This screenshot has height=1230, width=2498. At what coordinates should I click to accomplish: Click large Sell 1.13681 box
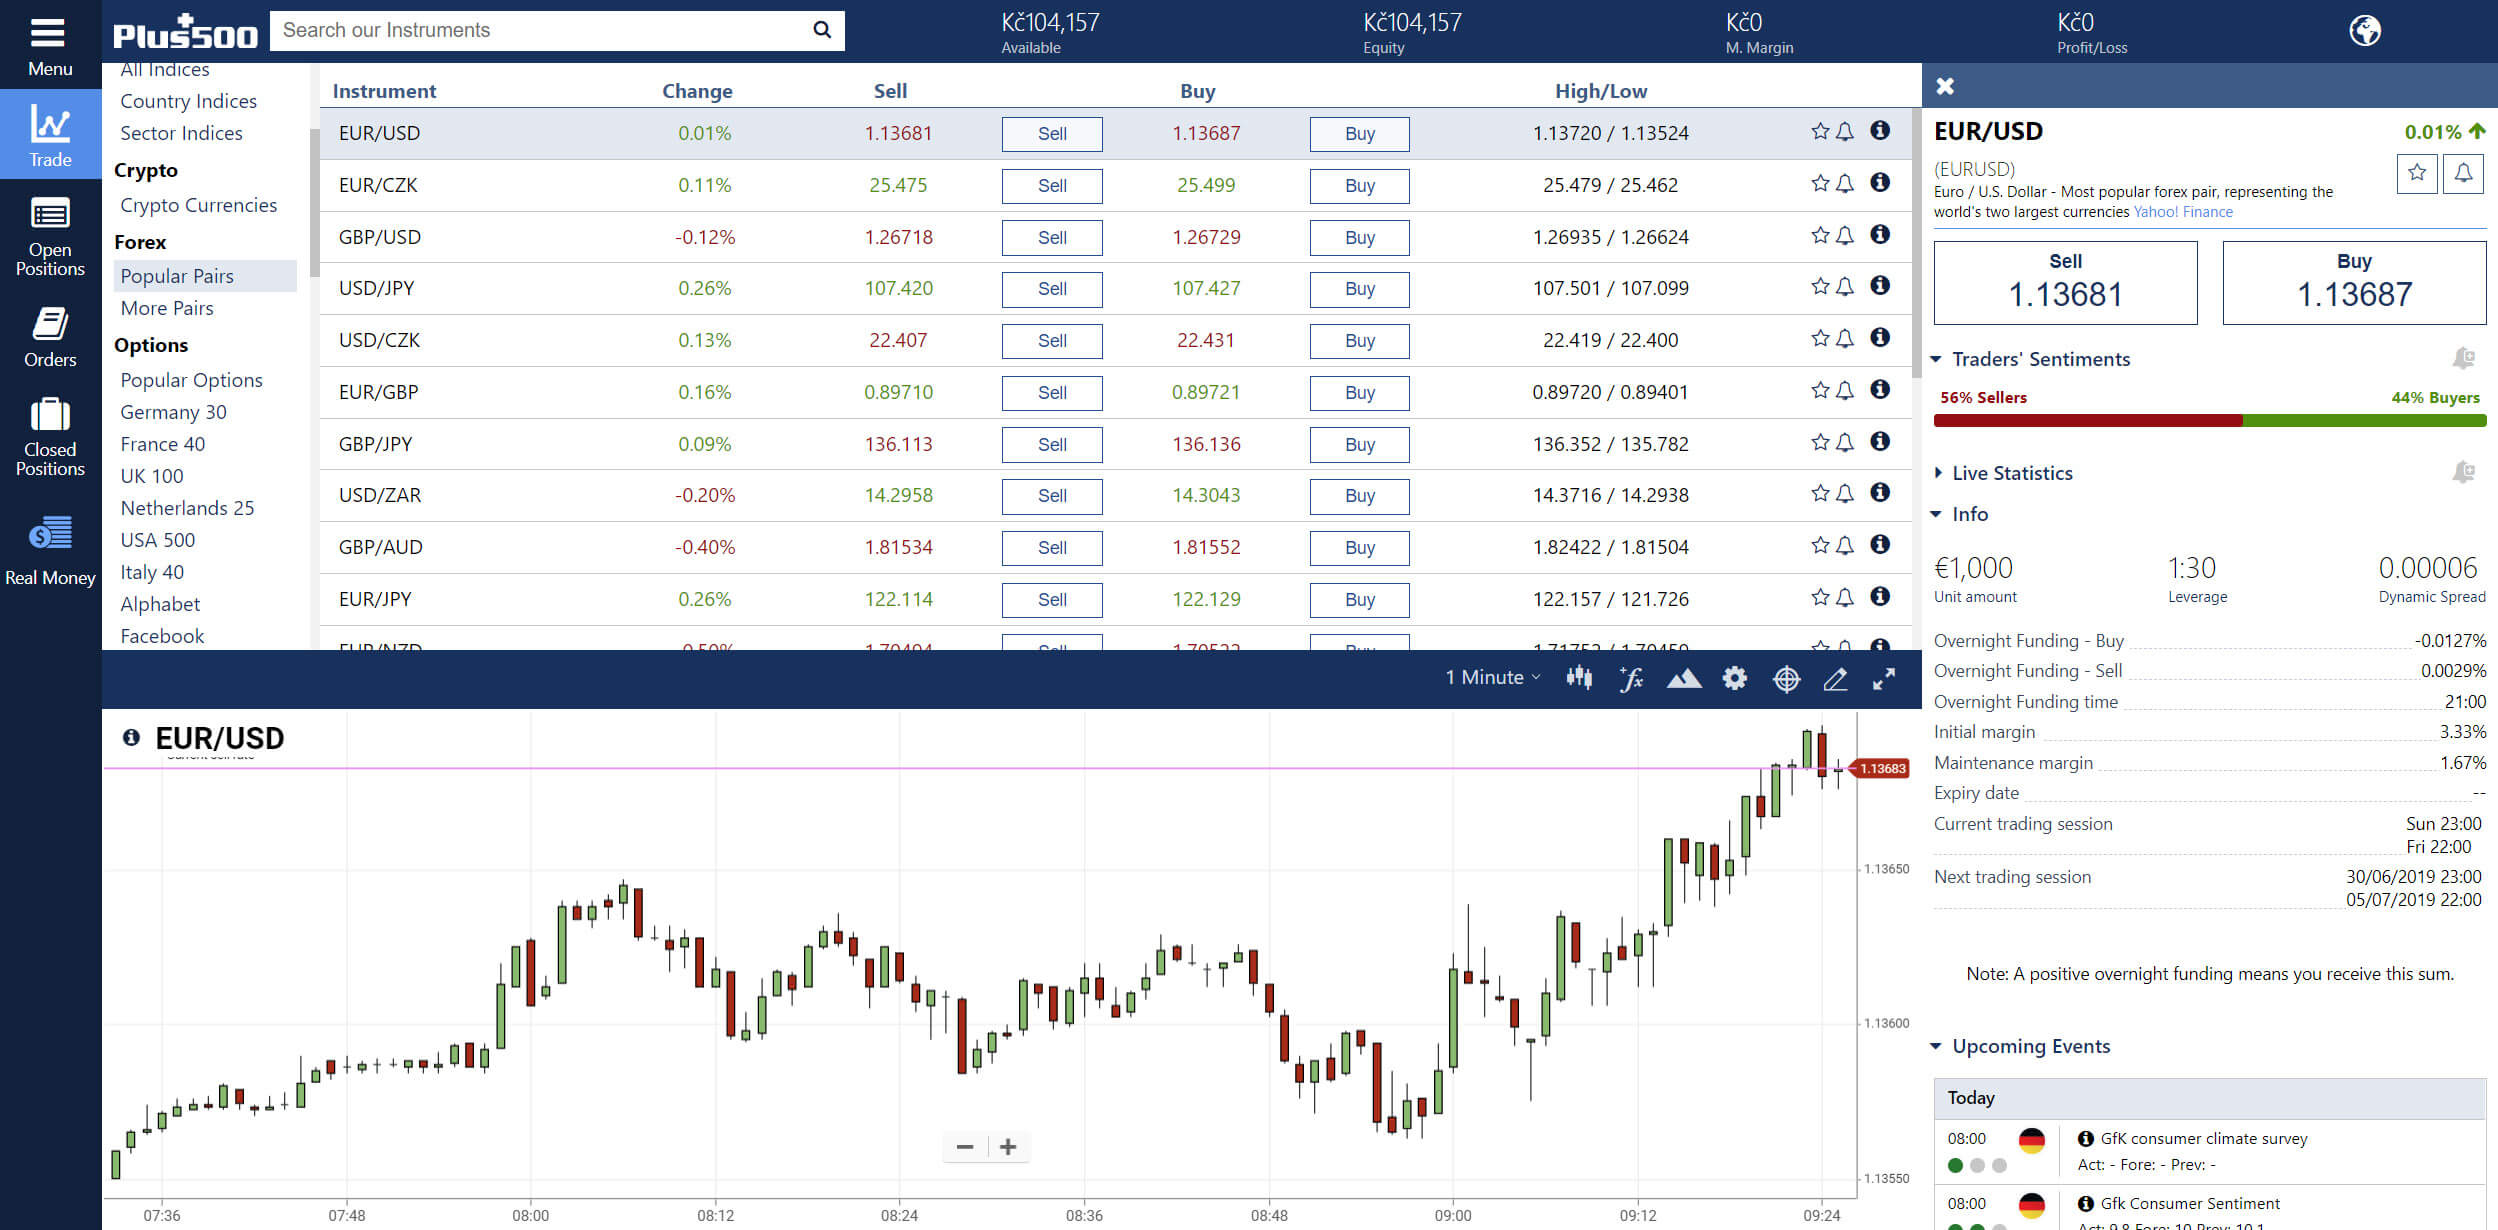coord(2065,283)
